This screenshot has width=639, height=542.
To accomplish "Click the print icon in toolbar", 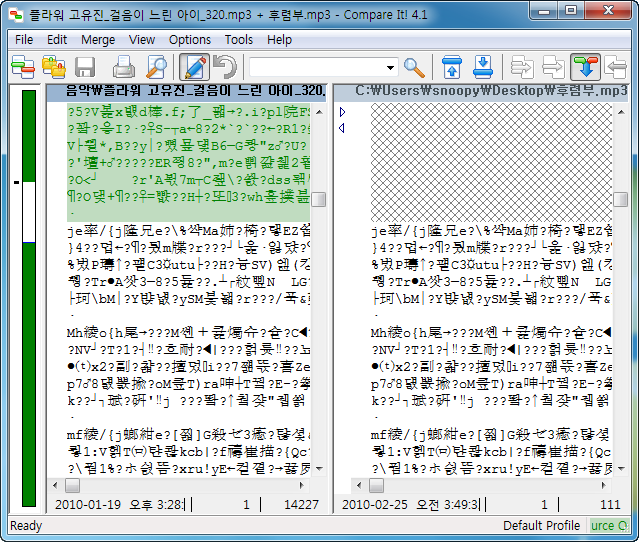I will coord(124,68).
